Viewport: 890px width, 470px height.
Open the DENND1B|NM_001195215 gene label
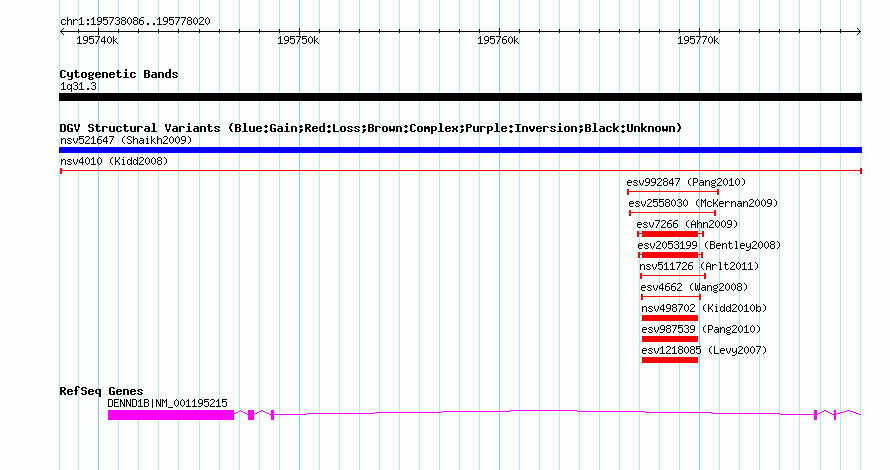coord(167,403)
